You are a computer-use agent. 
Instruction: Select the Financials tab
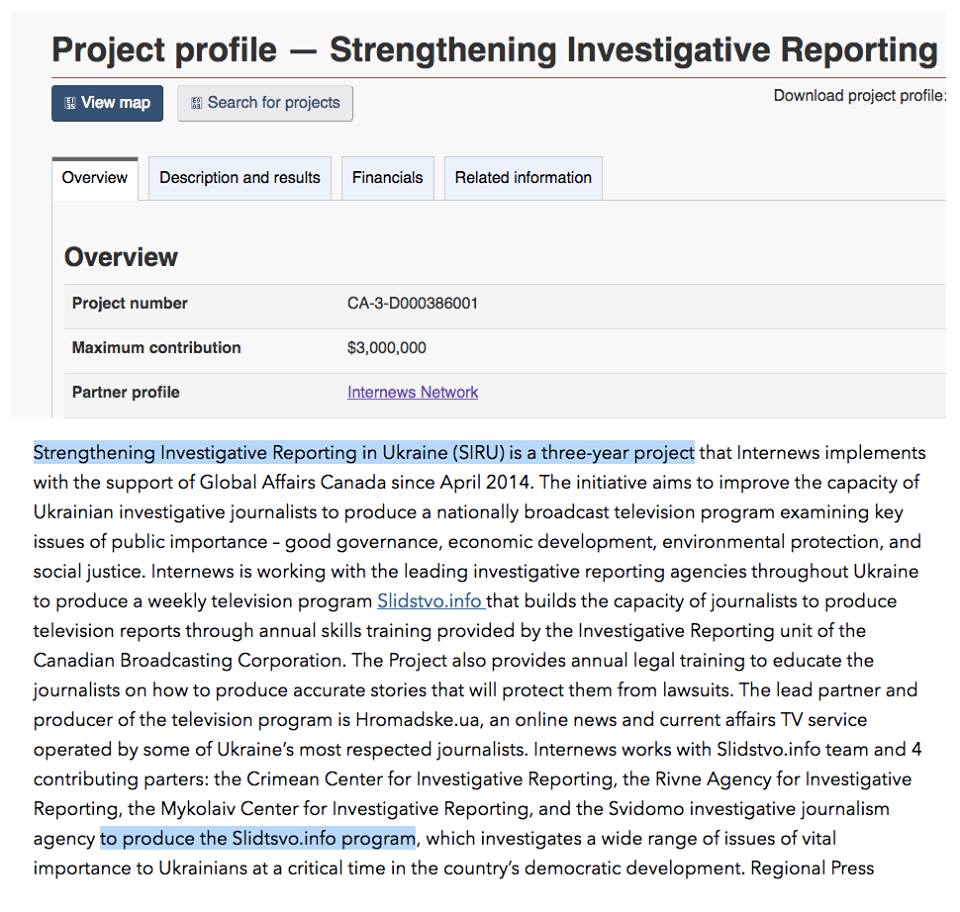coord(387,178)
